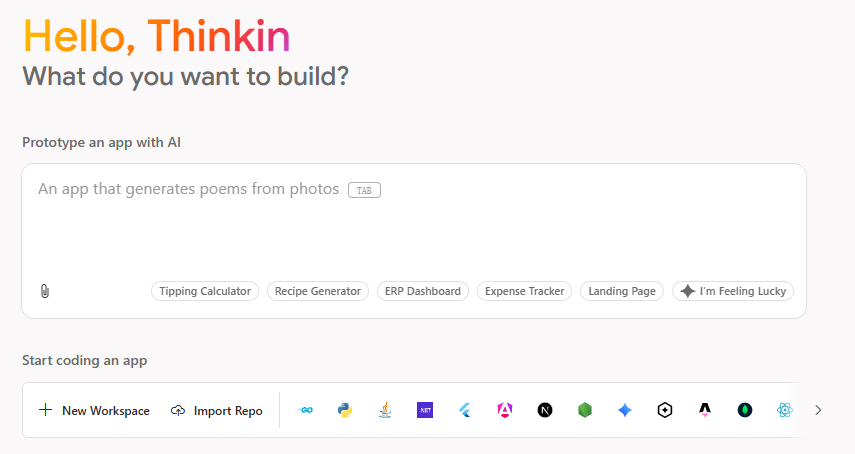Try the I'm Feeling Lucky chip
This screenshot has width=855, height=454.
click(x=734, y=291)
